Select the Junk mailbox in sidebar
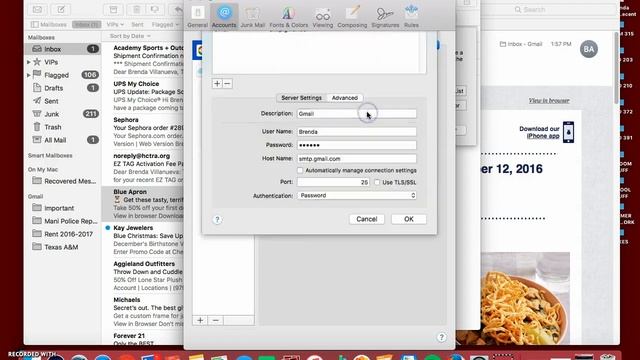Screen dimensions: 640x360 click(62, 114)
